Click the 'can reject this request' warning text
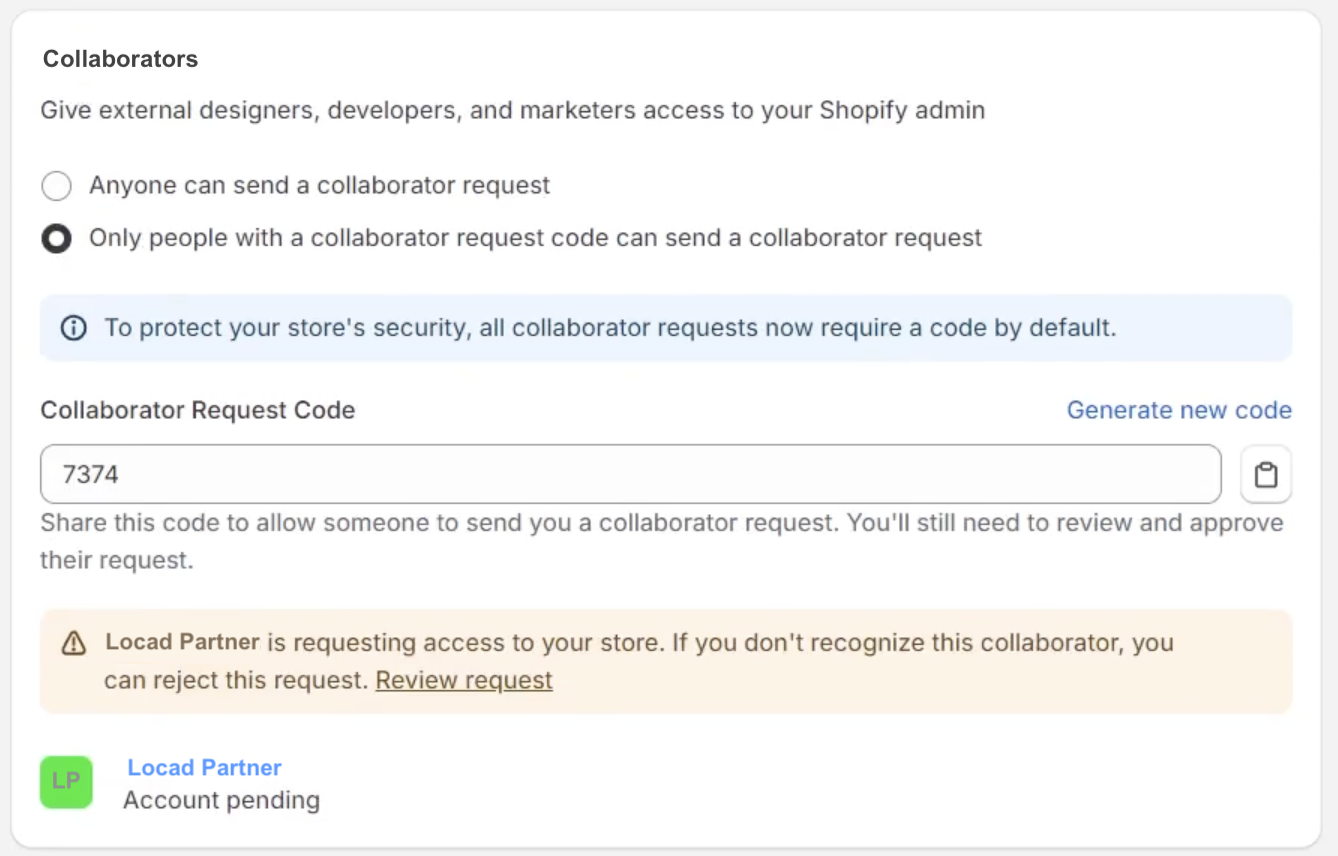 click(x=236, y=680)
